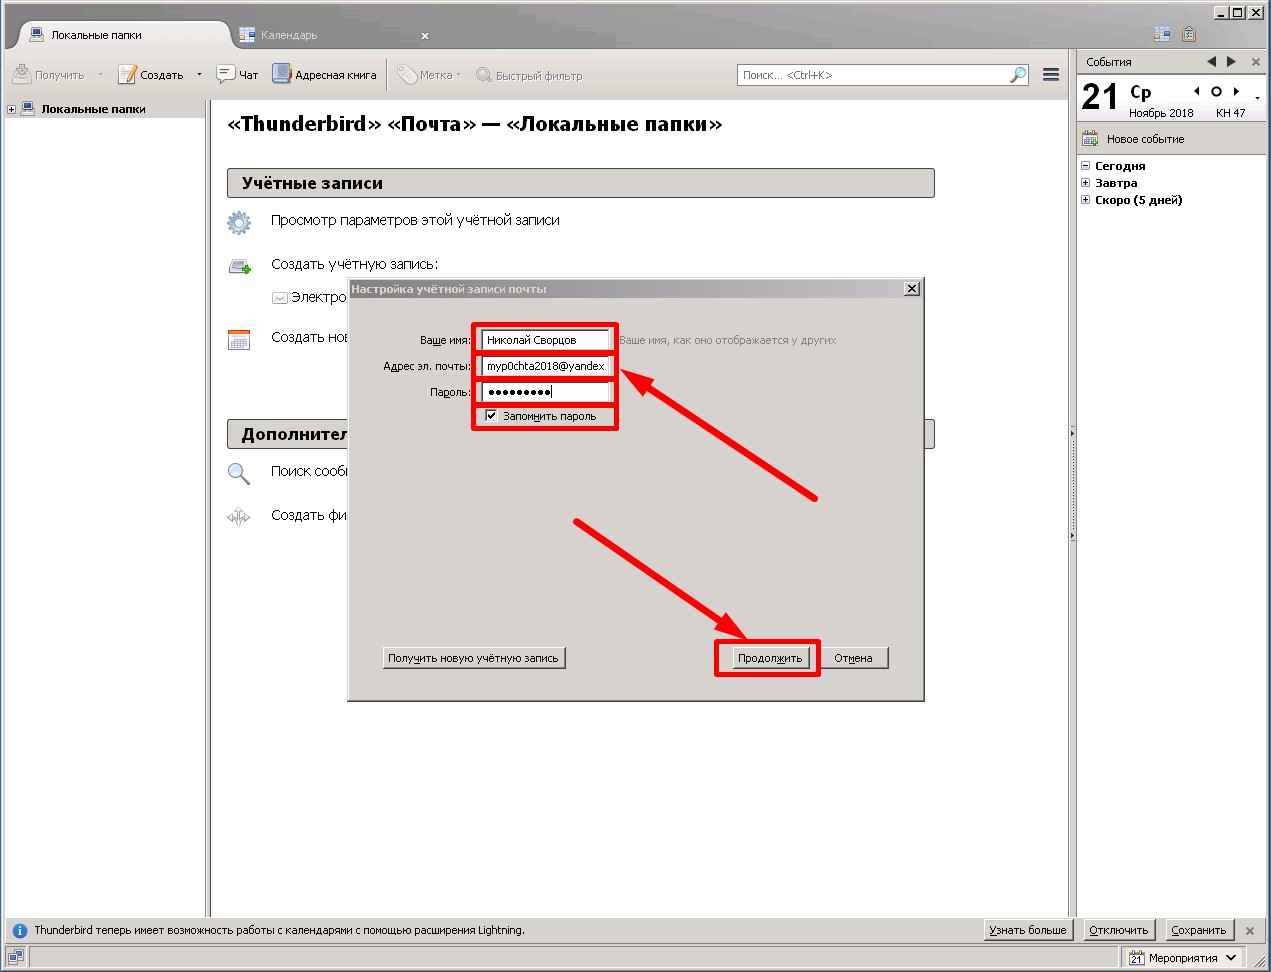Open the Чат chat toolbar button
Screen dimensions: 1271x972
pos(238,75)
